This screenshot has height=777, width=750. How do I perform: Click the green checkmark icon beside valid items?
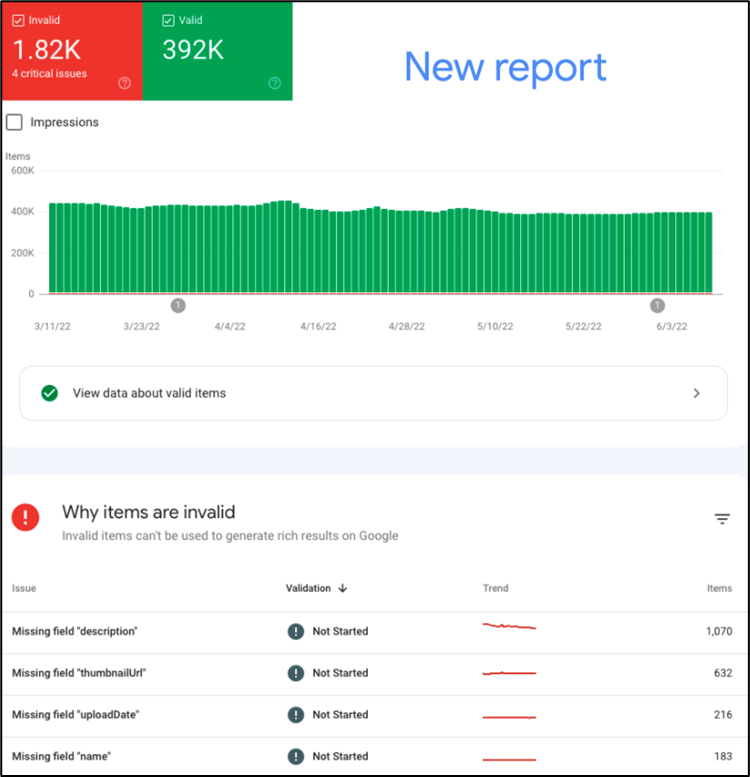(50, 393)
